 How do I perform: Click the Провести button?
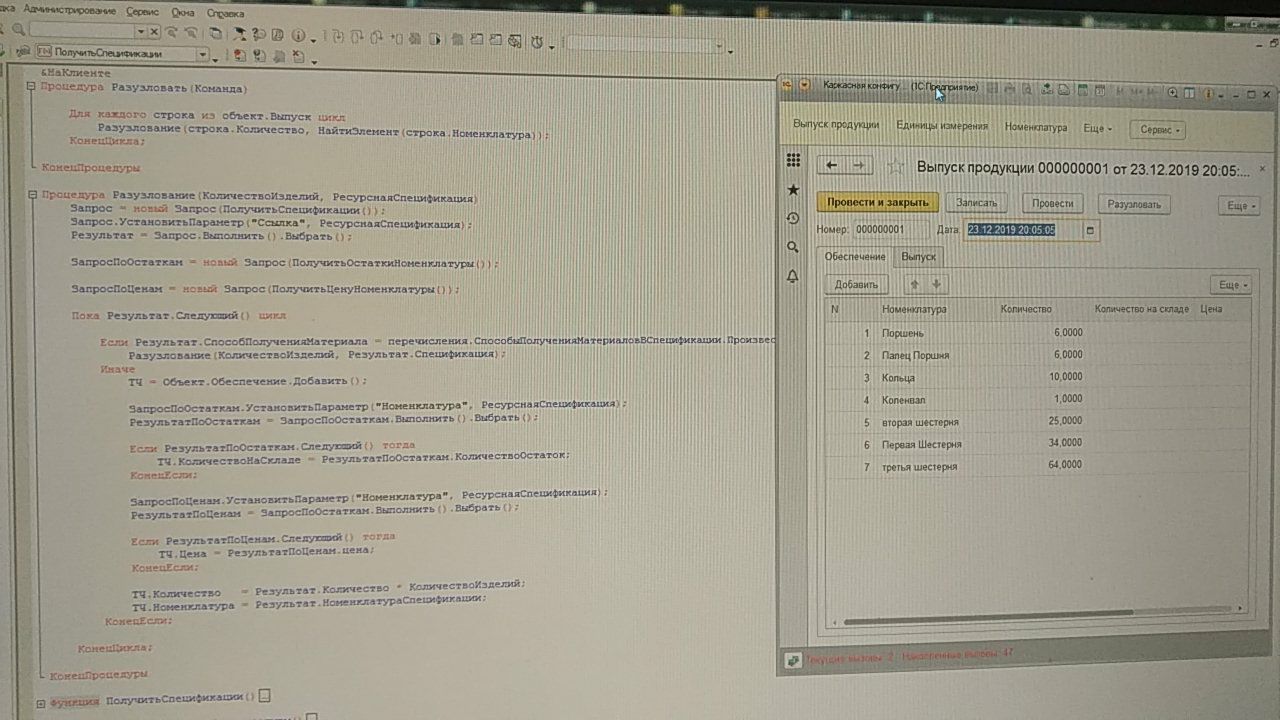click(x=1053, y=203)
